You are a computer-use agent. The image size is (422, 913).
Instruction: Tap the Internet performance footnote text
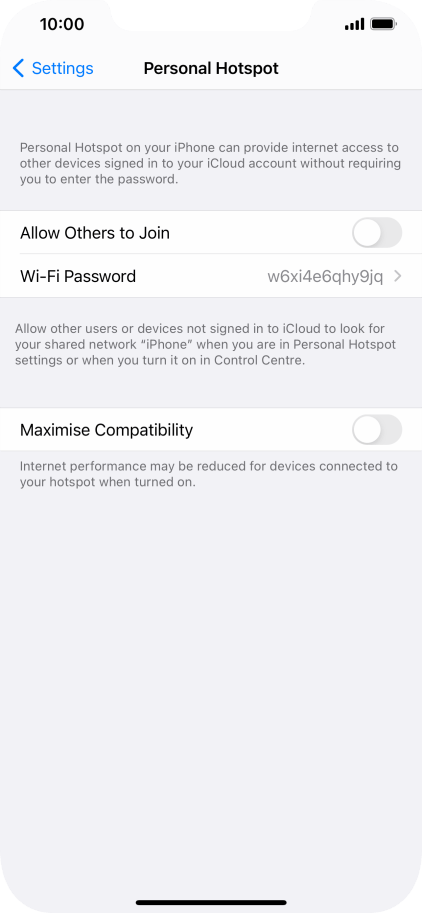(208, 474)
